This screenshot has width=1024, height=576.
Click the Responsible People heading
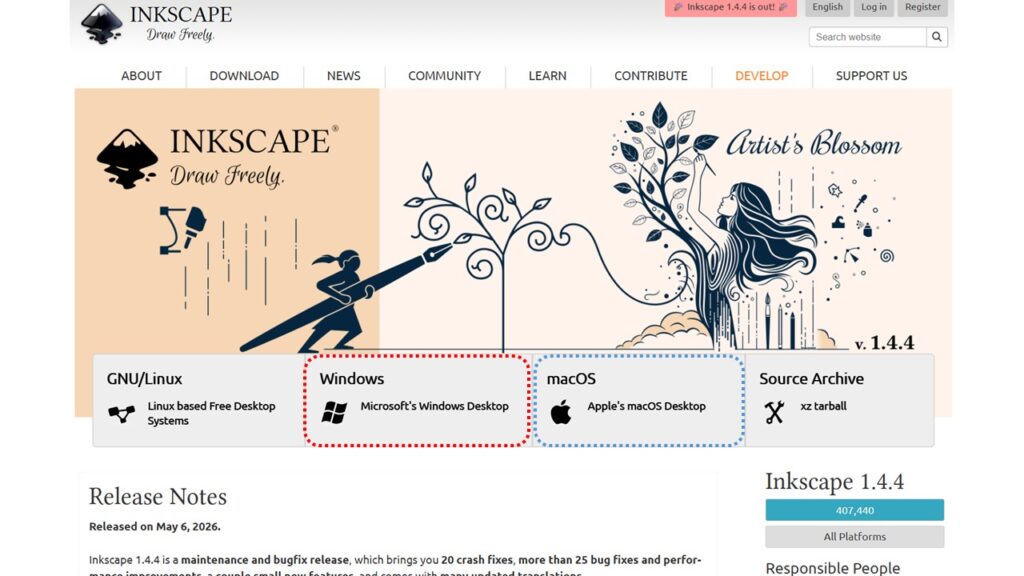click(832, 568)
